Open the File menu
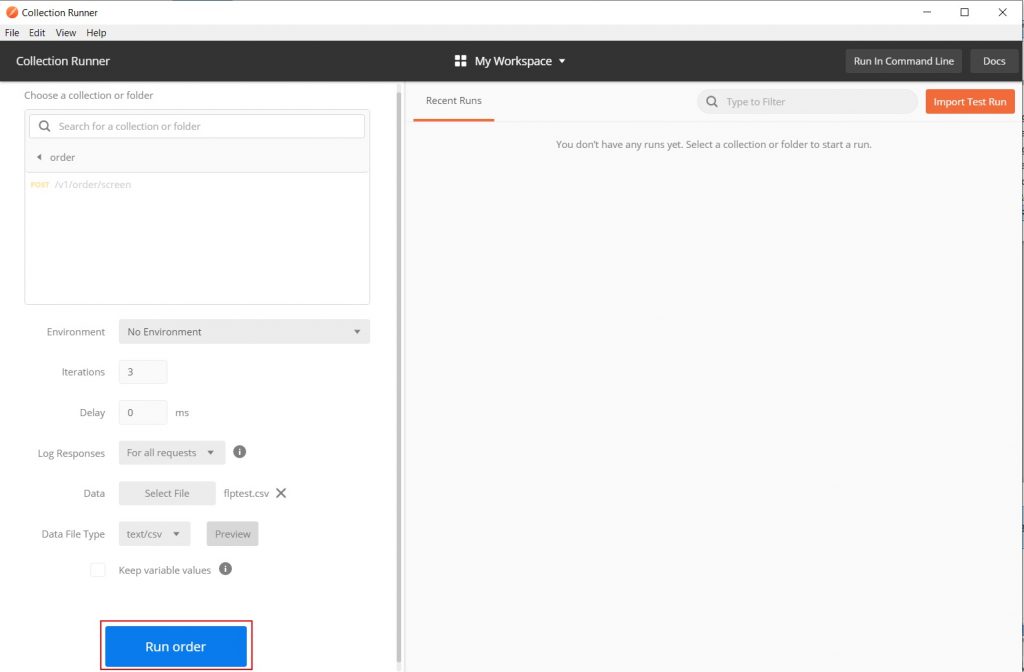The image size is (1024, 672). point(12,33)
